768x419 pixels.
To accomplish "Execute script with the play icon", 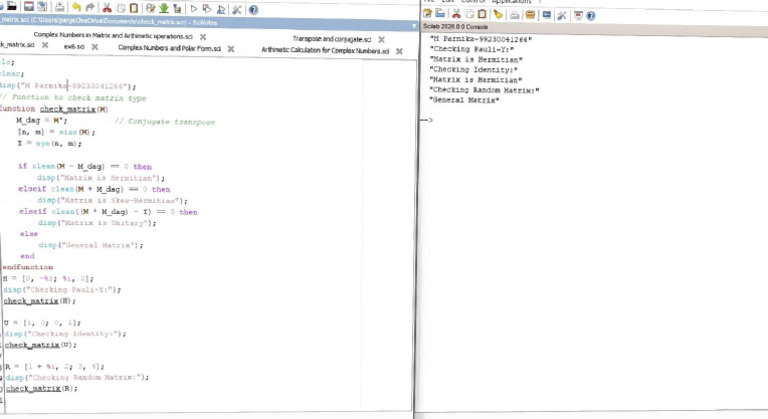I will [193, 9].
